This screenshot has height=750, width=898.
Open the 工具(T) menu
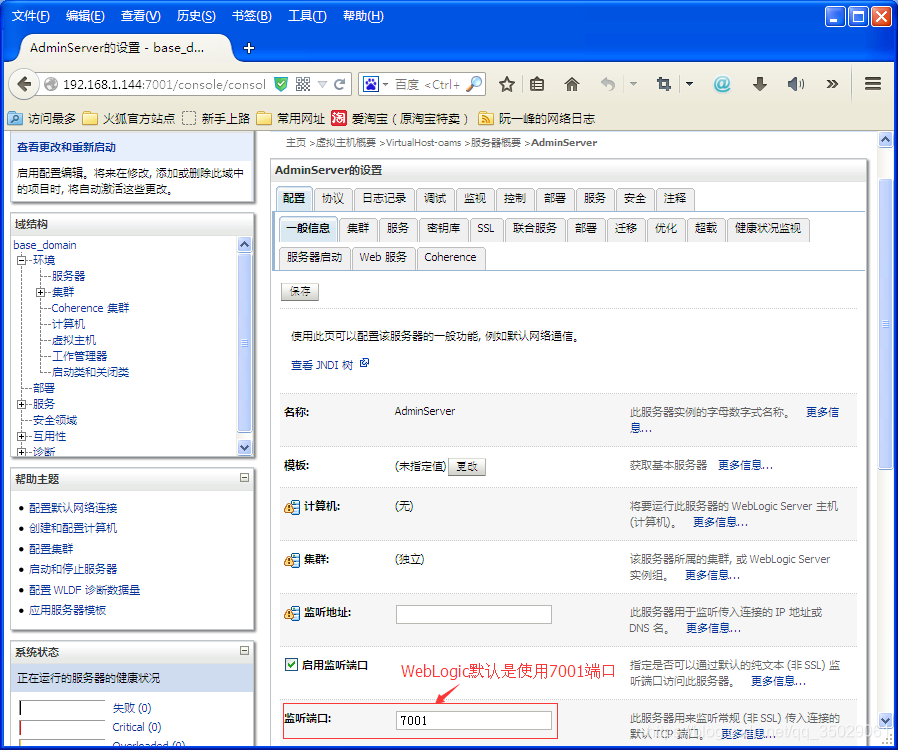[x=307, y=16]
